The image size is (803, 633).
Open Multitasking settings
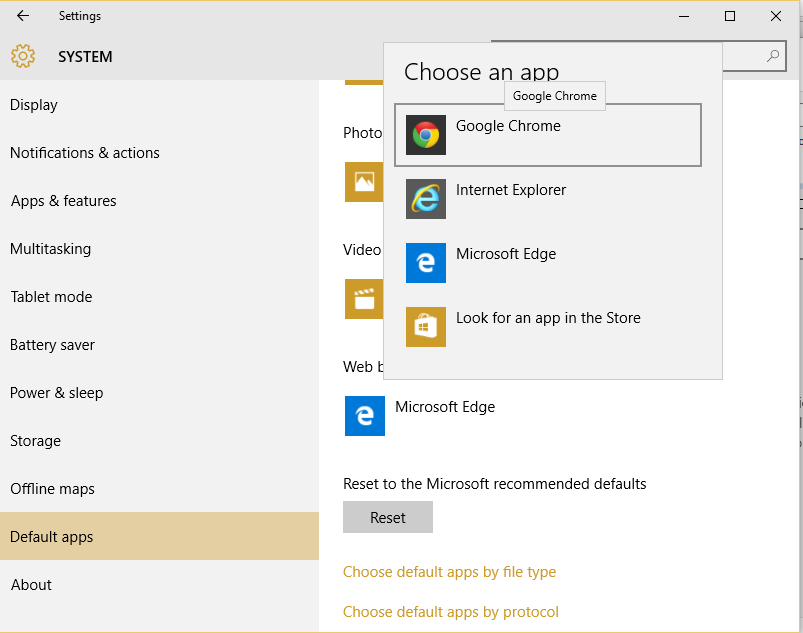pos(159,249)
